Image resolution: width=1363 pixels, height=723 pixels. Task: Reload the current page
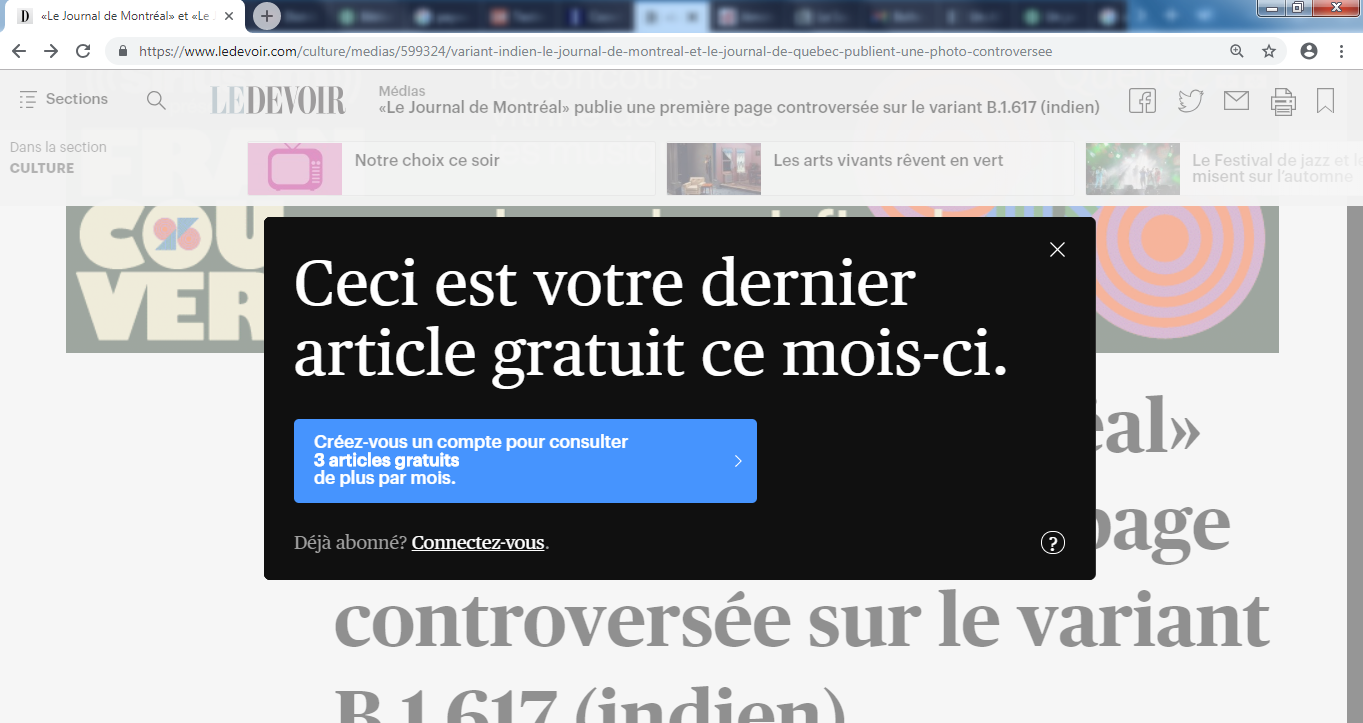tap(82, 49)
